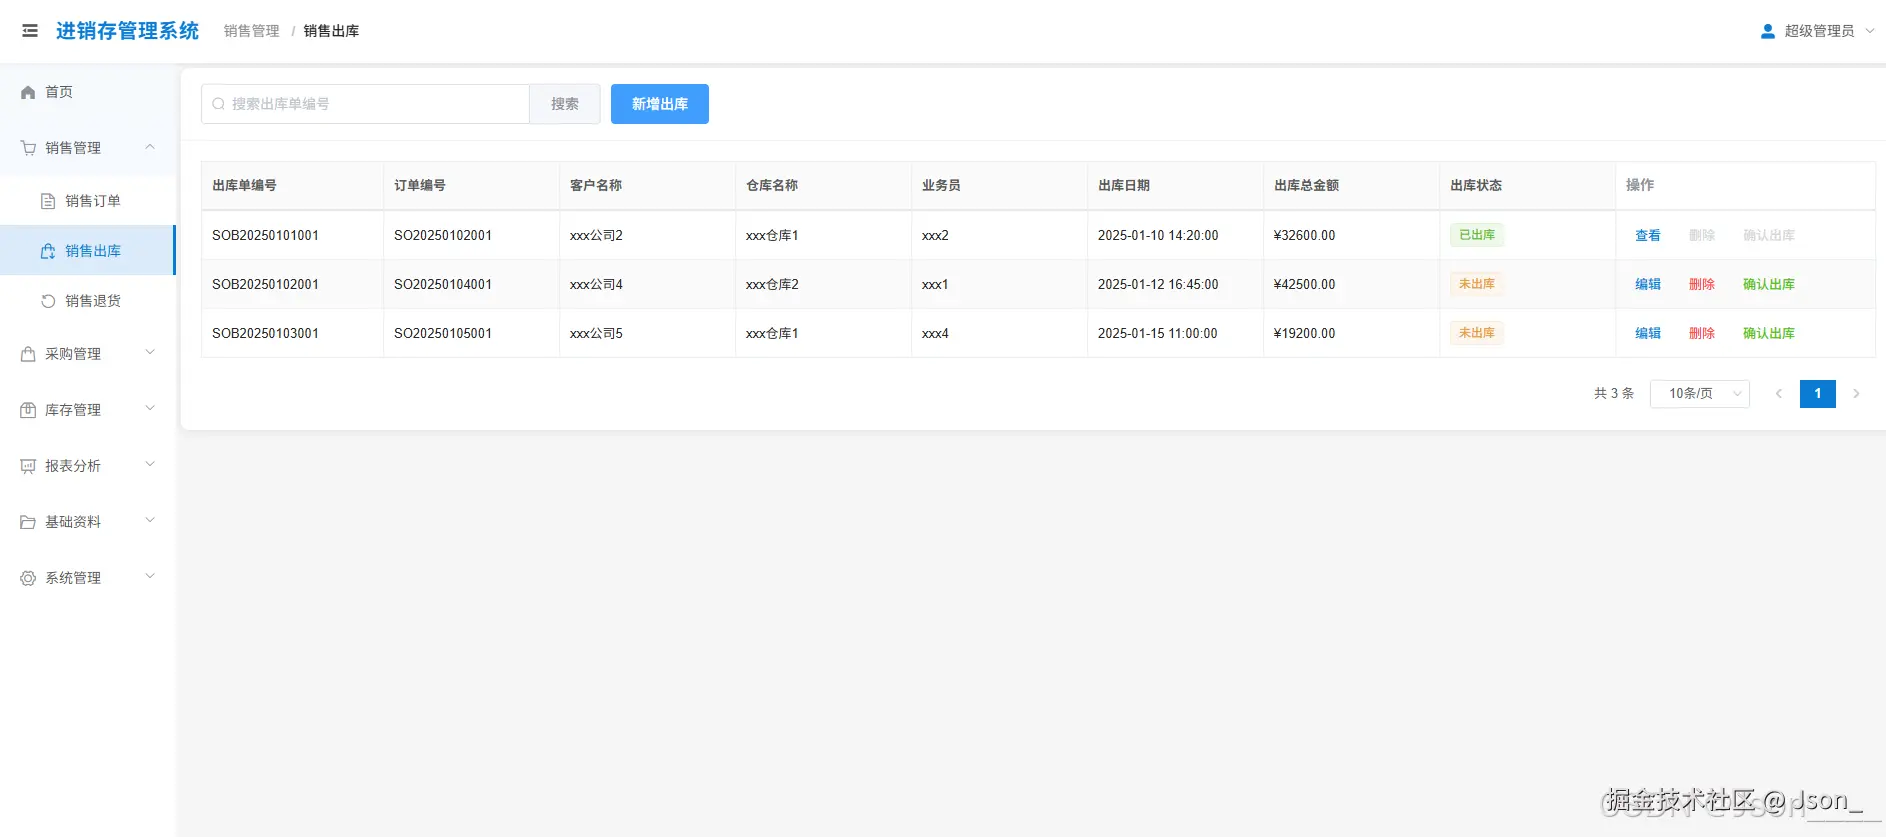Click order number SO20250102001
Image resolution: width=1886 pixels, height=837 pixels.
point(443,236)
